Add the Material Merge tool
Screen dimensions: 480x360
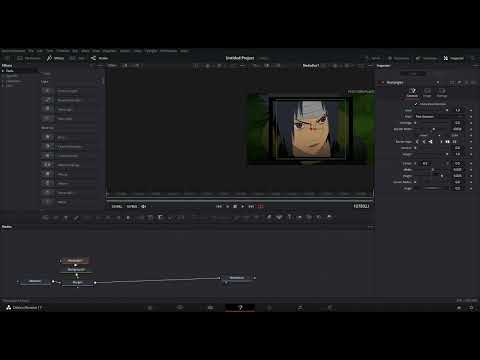coord(68,165)
